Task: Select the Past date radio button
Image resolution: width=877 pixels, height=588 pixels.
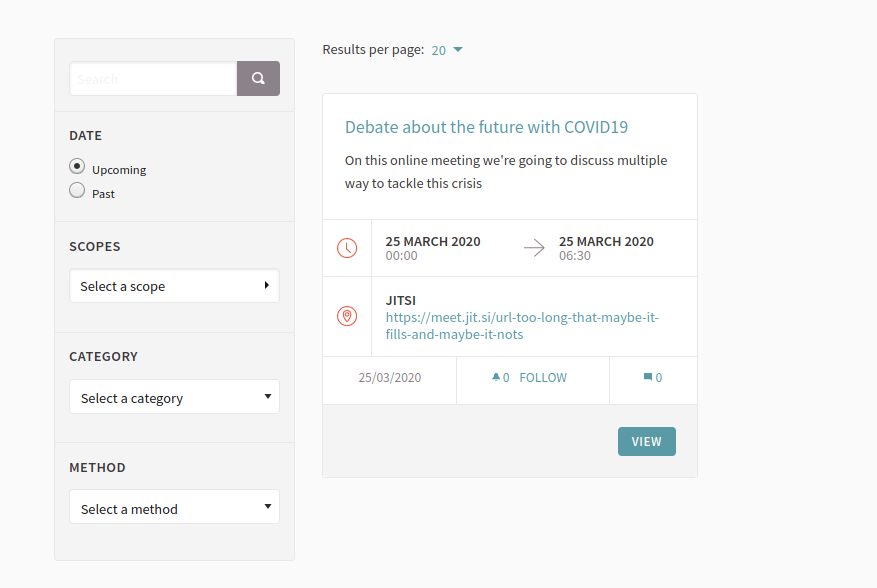Action: 77,191
